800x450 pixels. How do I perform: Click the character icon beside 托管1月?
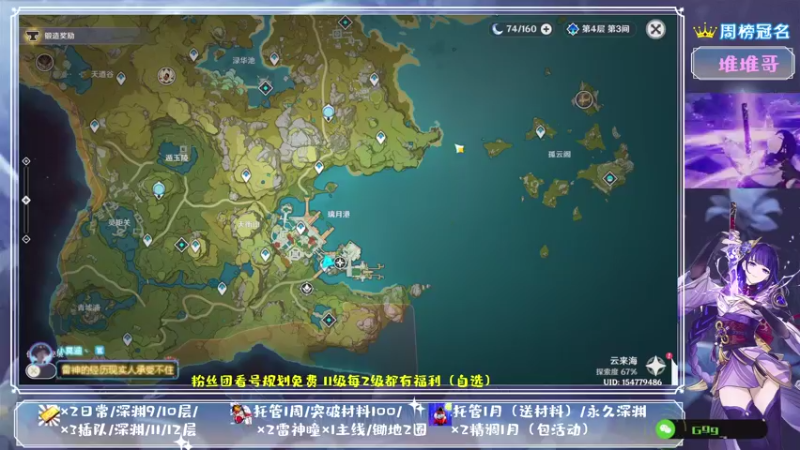coord(439,414)
